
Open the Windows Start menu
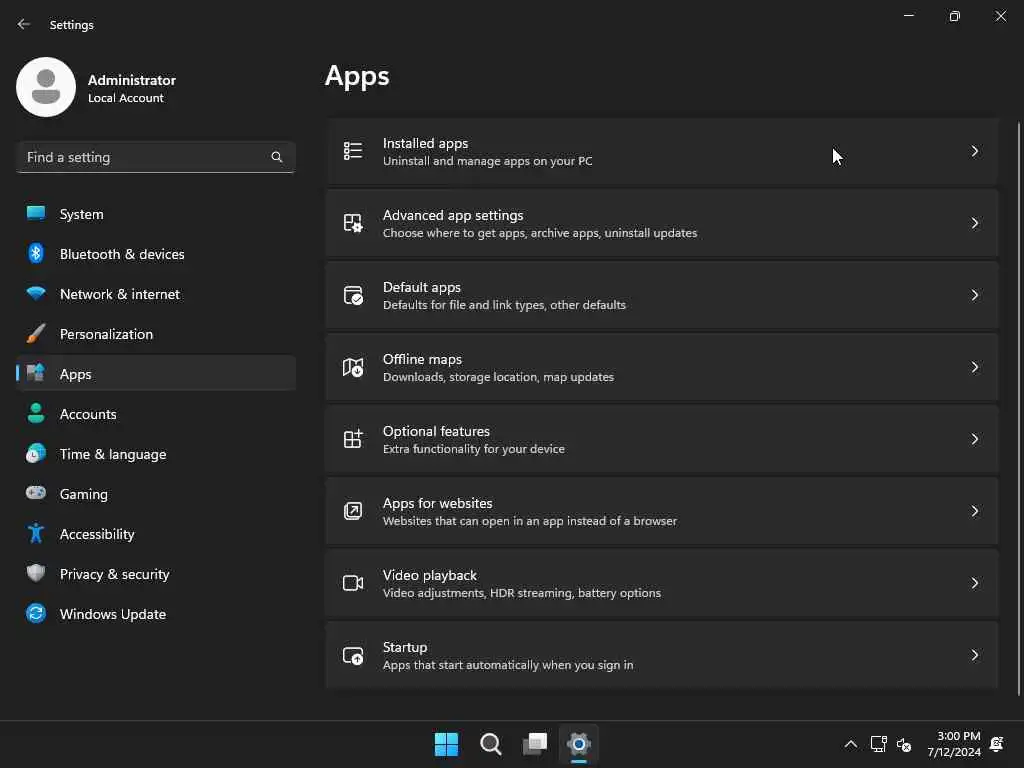pos(446,744)
